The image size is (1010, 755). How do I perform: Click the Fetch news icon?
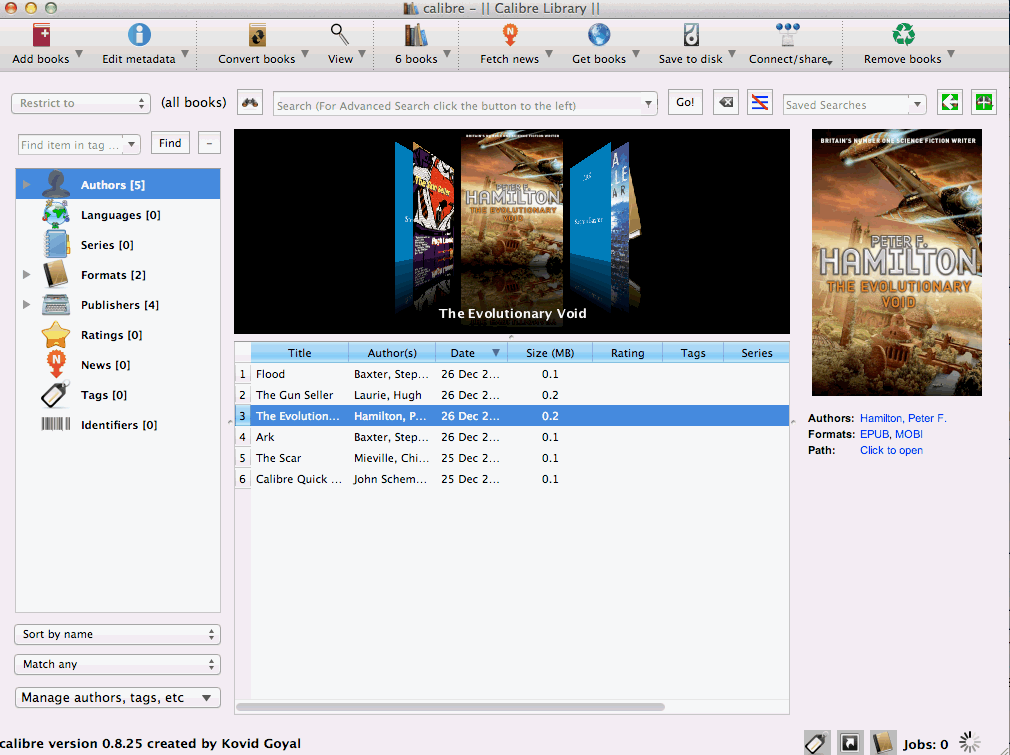point(509,37)
